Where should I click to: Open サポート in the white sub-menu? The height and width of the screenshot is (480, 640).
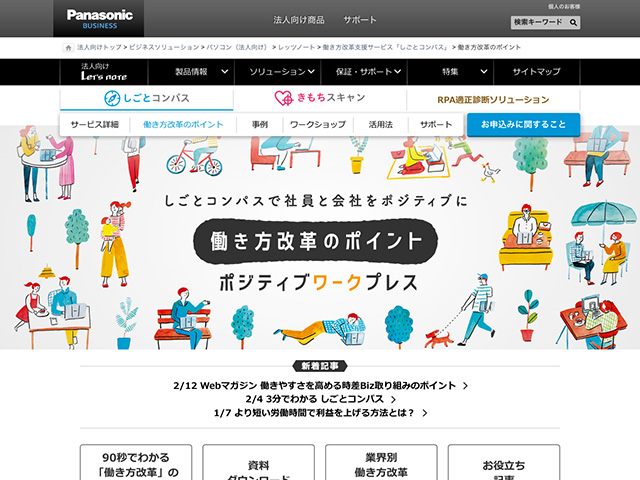[436, 124]
